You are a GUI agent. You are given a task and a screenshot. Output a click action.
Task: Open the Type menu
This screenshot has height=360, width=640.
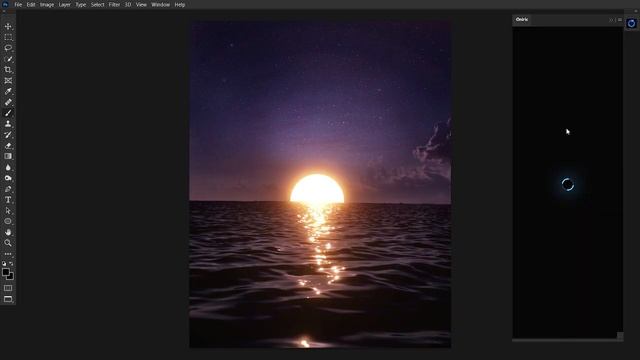pos(80,5)
